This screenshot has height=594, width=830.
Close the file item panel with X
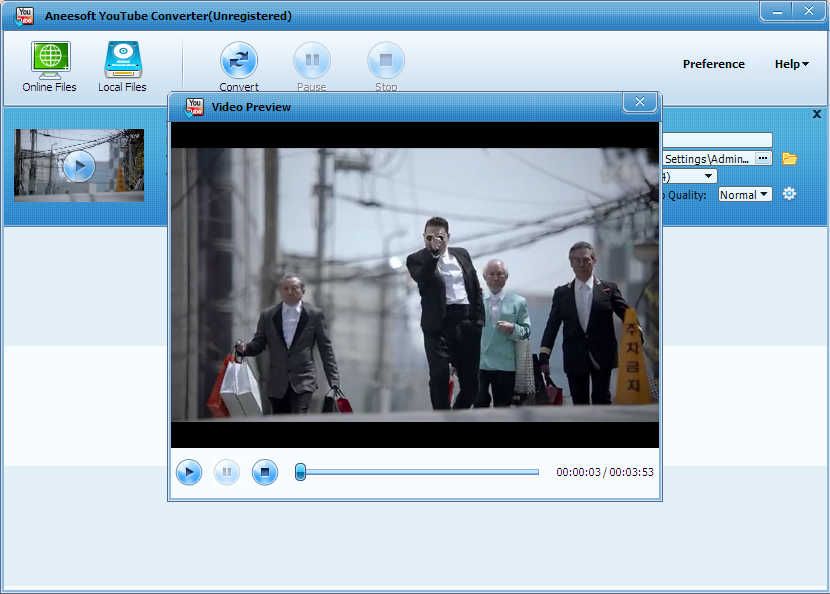click(817, 114)
